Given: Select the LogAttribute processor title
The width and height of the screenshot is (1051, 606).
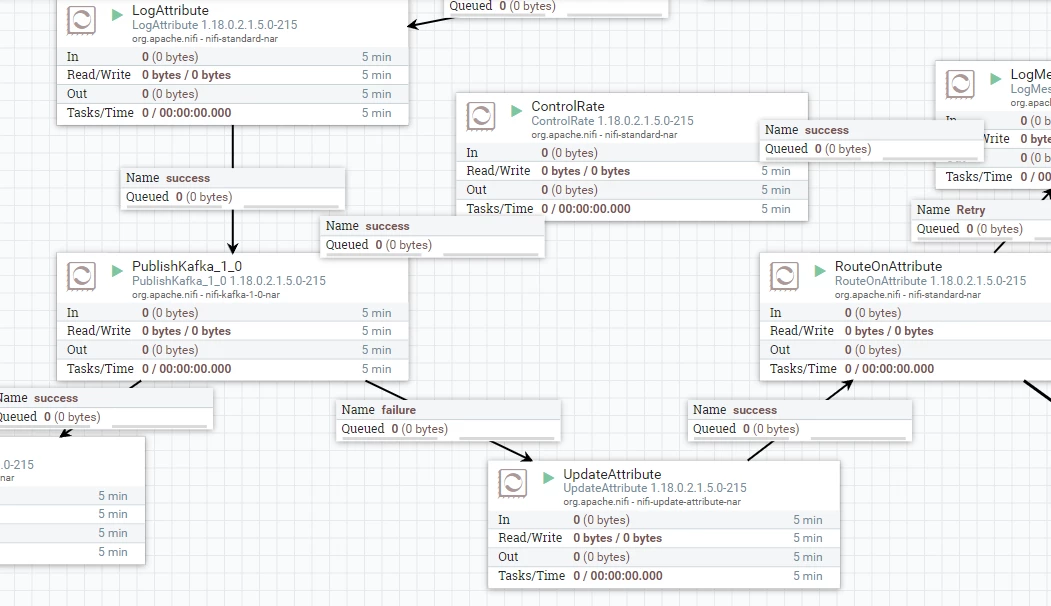Looking at the screenshot, I should tap(170, 11).
